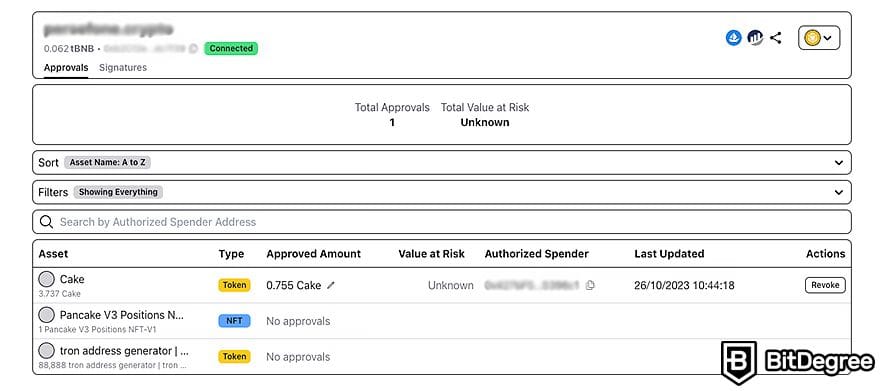The height and width of the screenshot is (391, 880).
Task: Click the Connected status badge
Action: (x=231, y=49)
